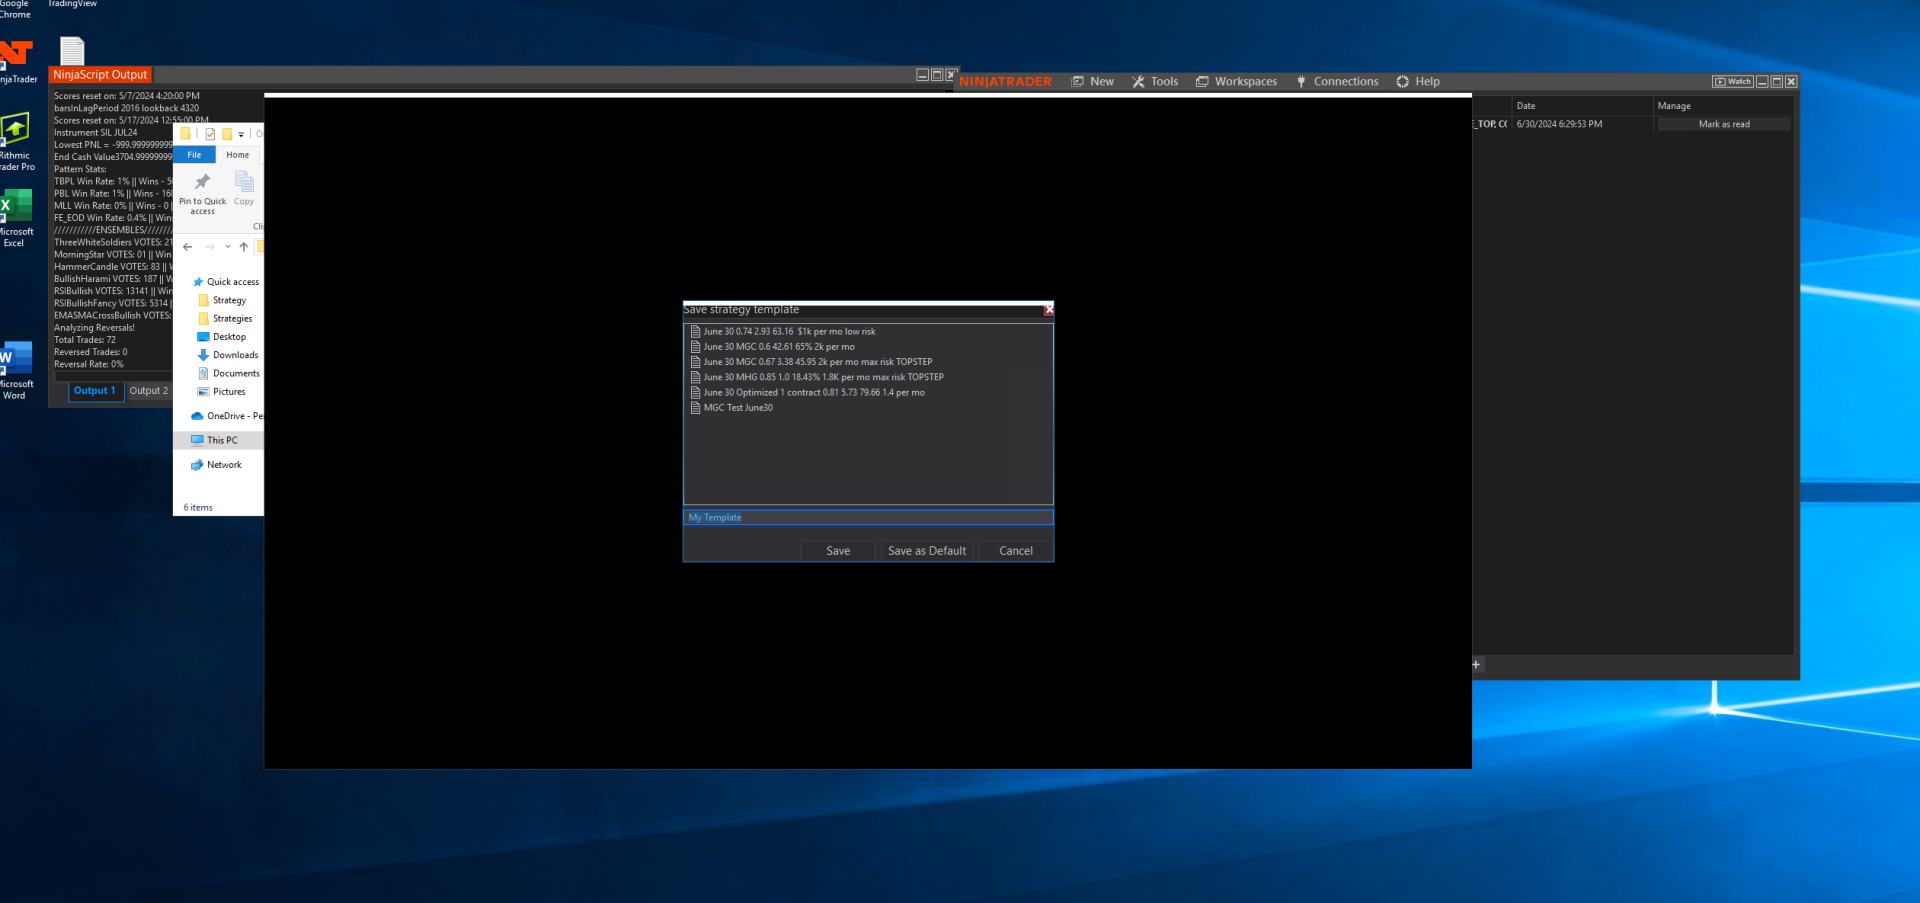Image resolution: width=1920 pixels, height=903 pixels.
Task: Switch to the Output 2 tab
Action: tap(149, 391)
